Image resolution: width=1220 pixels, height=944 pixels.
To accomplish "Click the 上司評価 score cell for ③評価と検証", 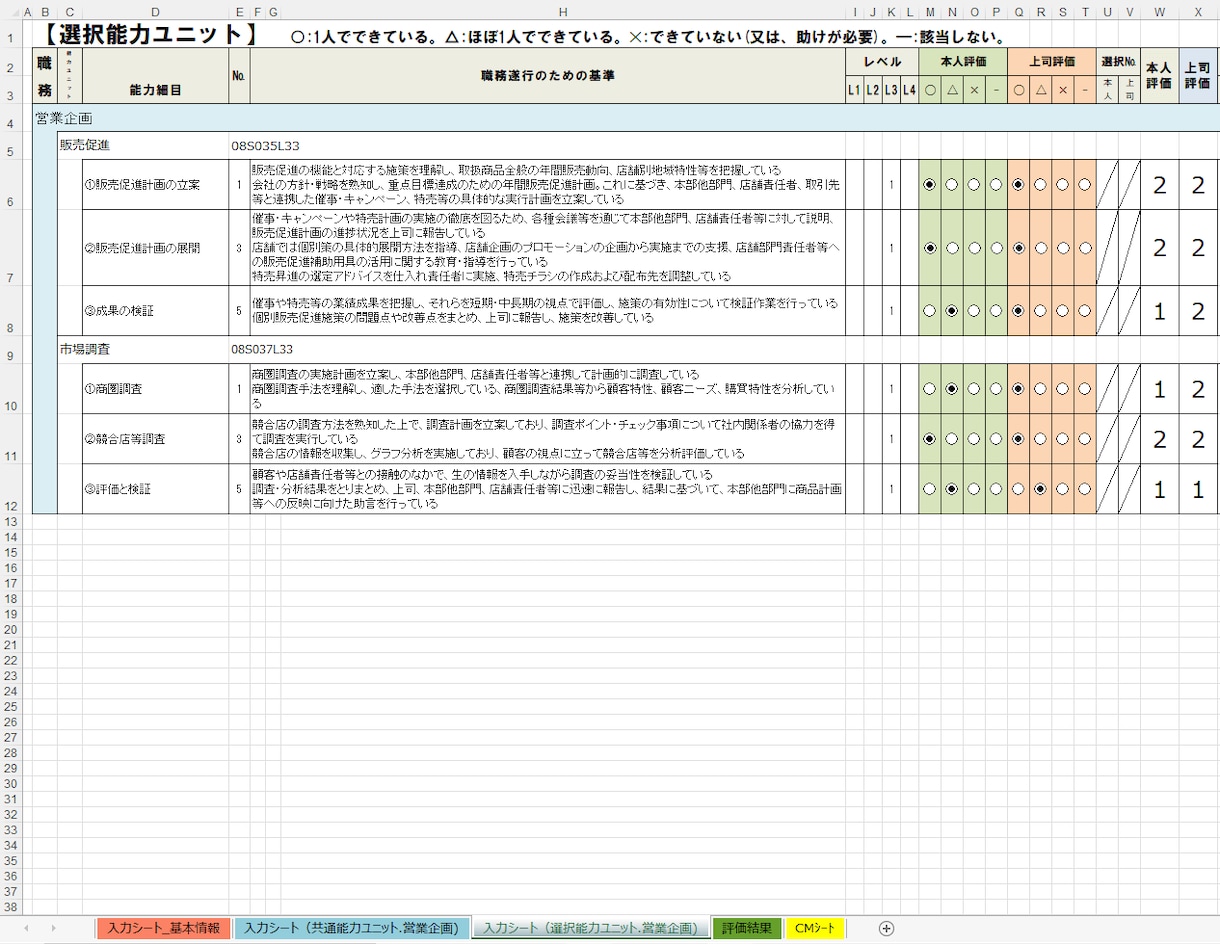I will point(1198,489).
